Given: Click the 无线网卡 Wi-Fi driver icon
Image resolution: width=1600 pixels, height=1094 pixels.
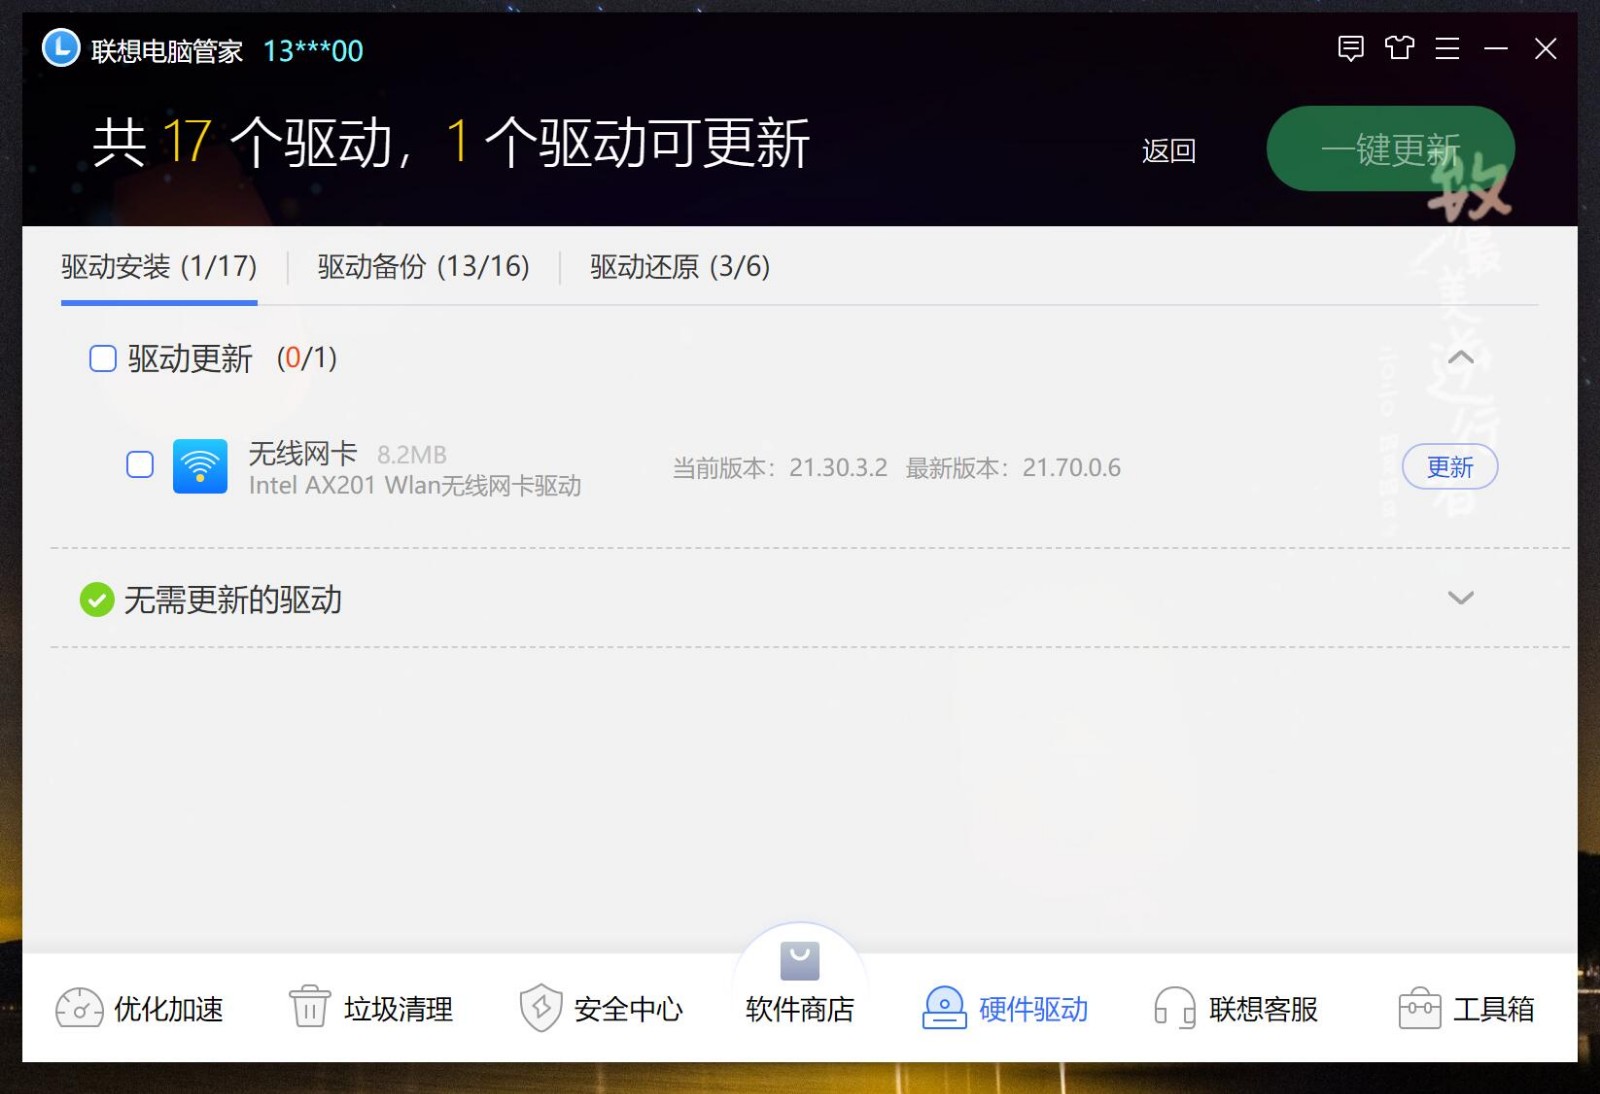Looking at the screenshot, I should point(200,466).
